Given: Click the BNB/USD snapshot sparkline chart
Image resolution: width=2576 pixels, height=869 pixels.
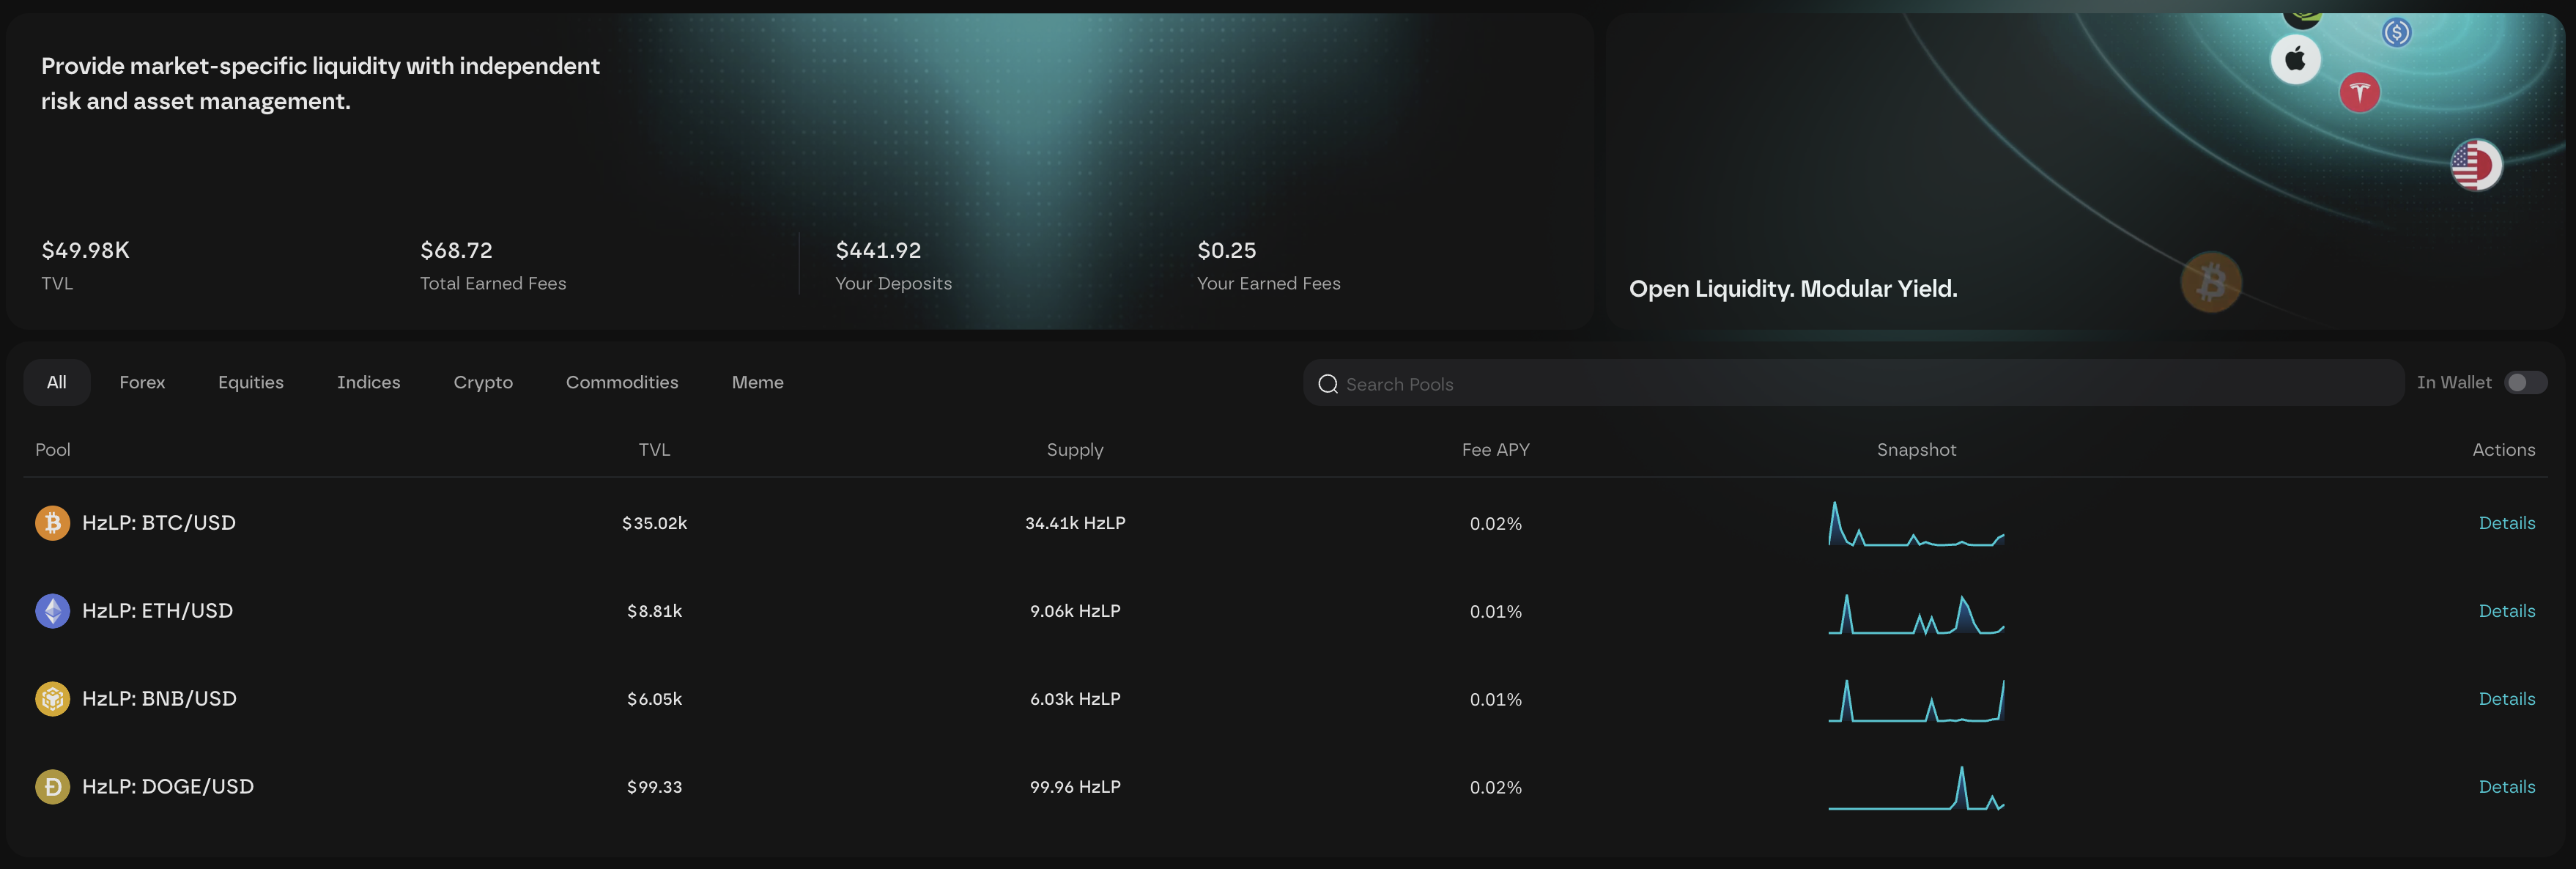Looking at the screenshot, I should (1916, 700).
